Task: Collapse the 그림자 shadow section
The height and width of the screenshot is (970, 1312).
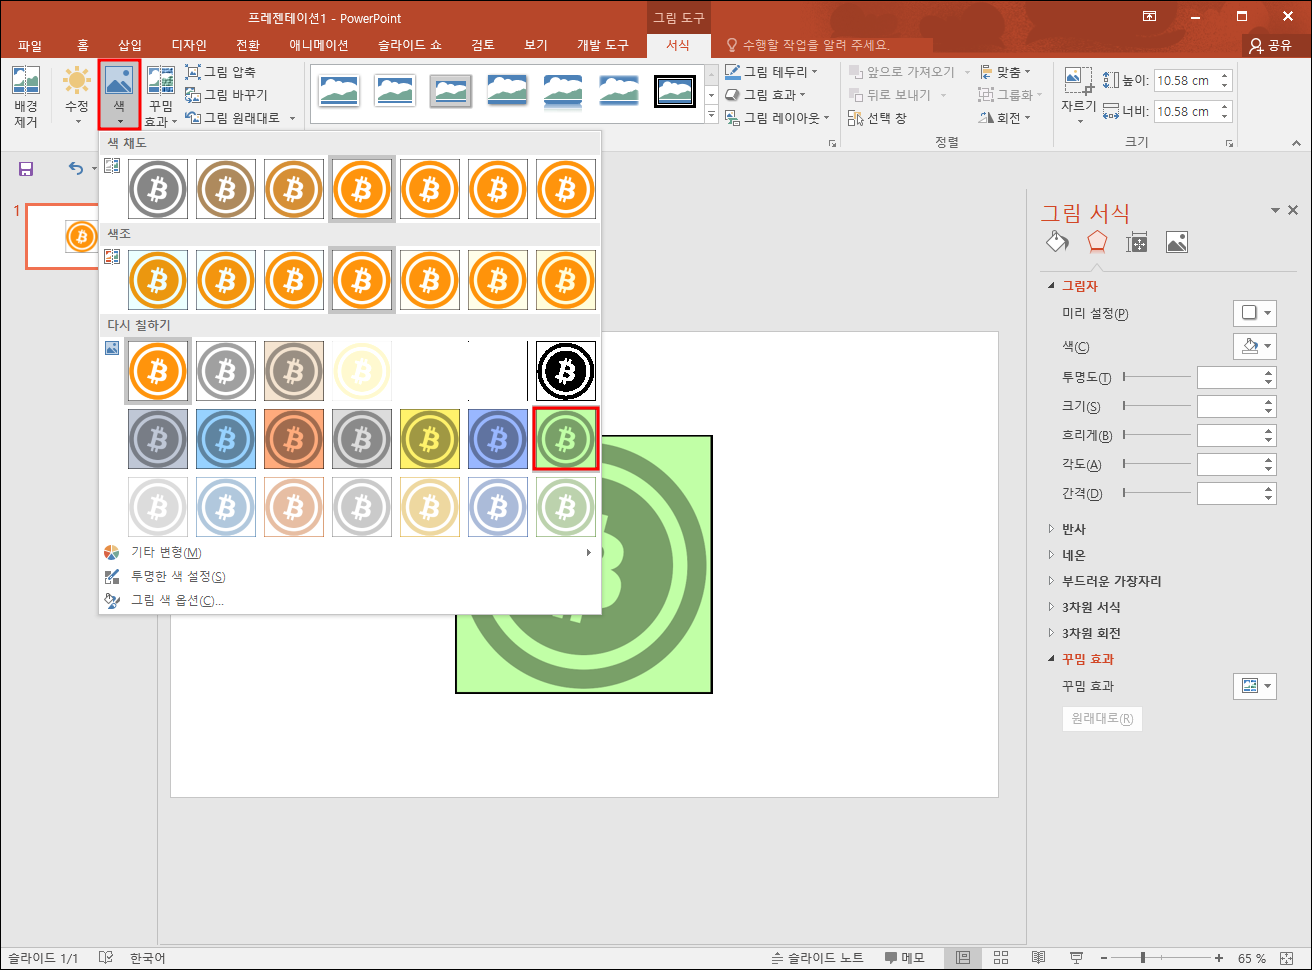Action: tap(1051, 286)
